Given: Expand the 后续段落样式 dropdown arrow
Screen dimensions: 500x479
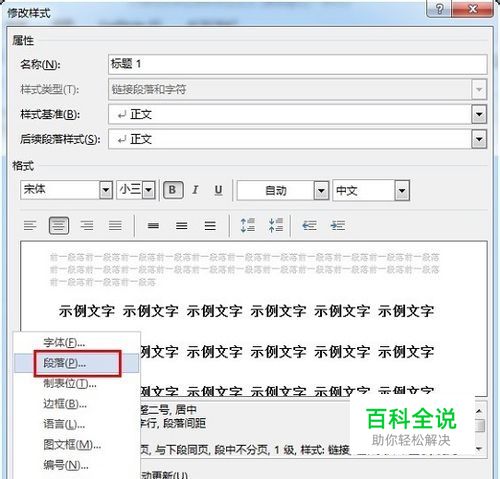Looking at the screenshot, I should 479,139.
